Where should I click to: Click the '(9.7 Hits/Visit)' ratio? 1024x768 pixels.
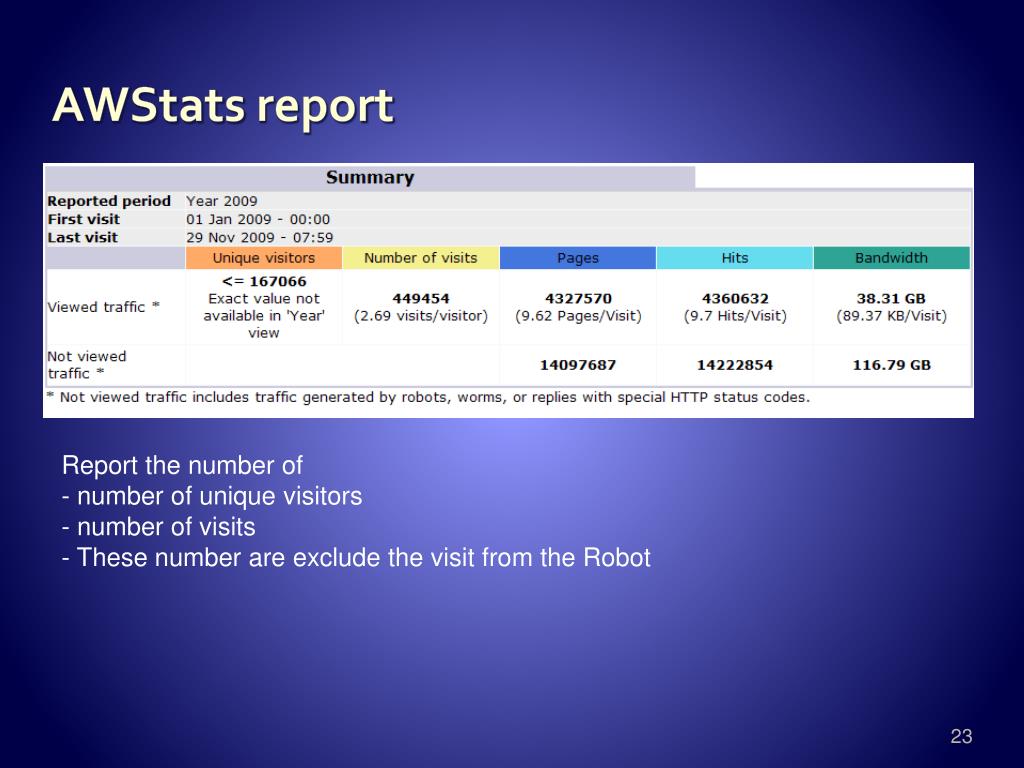pos(735,316)
